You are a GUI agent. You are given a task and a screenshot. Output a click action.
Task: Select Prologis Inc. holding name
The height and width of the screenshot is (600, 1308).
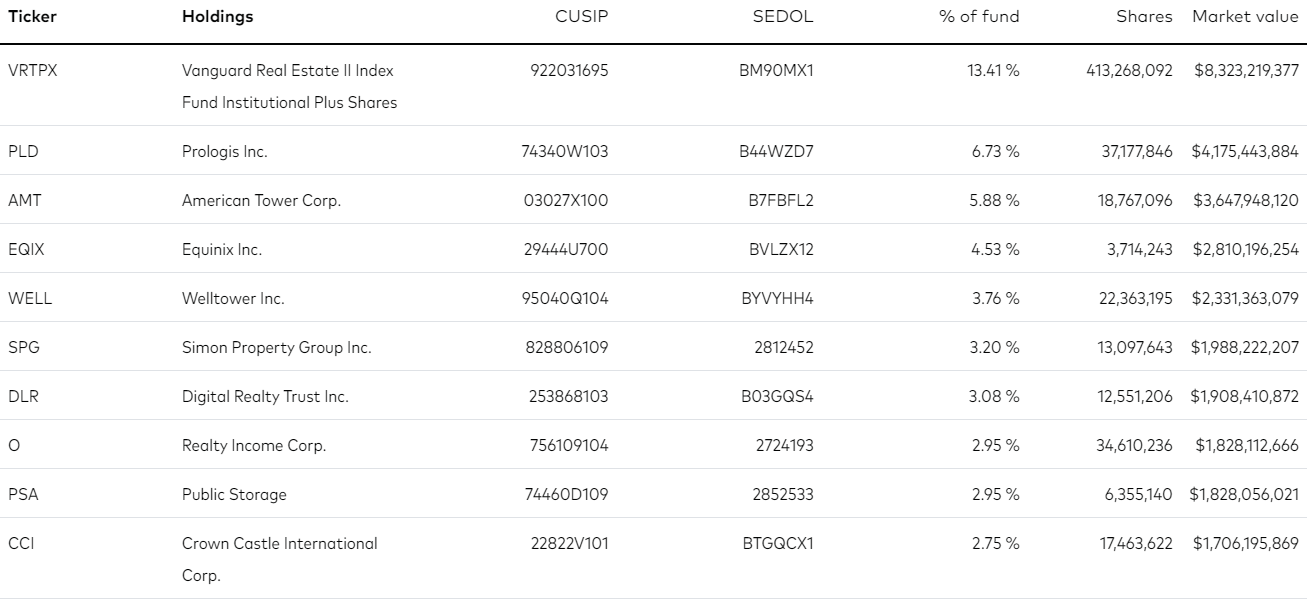pyautogui.click(x=224, y=152)
